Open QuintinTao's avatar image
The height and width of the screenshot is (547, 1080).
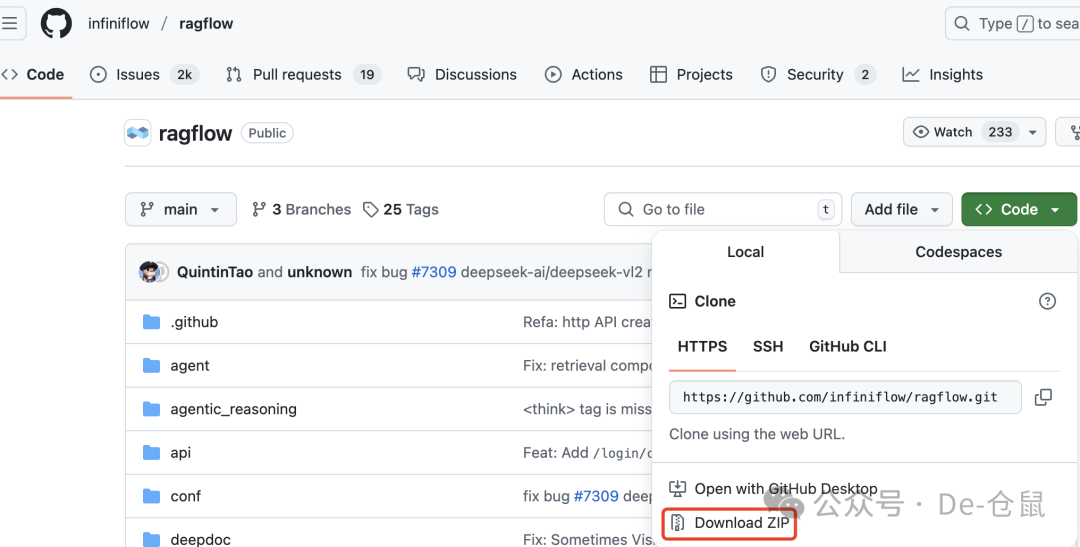point(150,272)
